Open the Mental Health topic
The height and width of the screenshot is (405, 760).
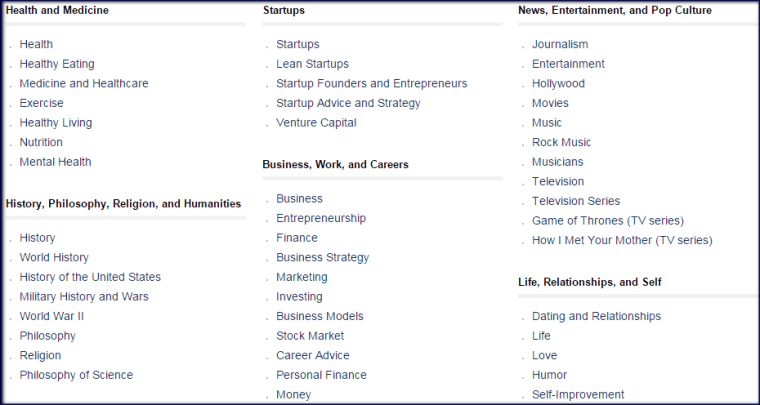(55, 162)
